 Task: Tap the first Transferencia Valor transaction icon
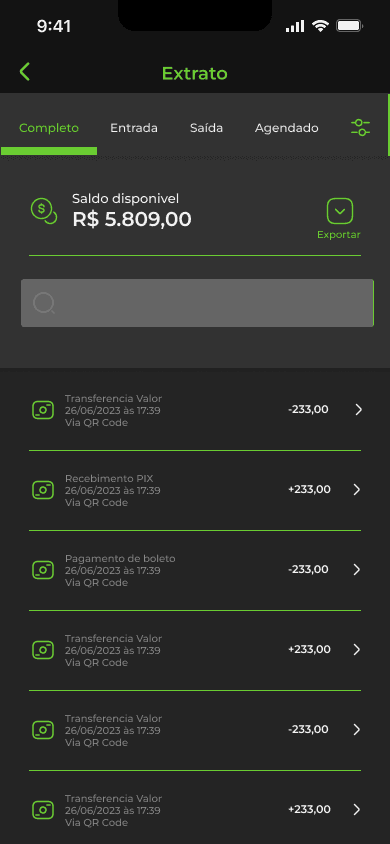click(43, 410)
